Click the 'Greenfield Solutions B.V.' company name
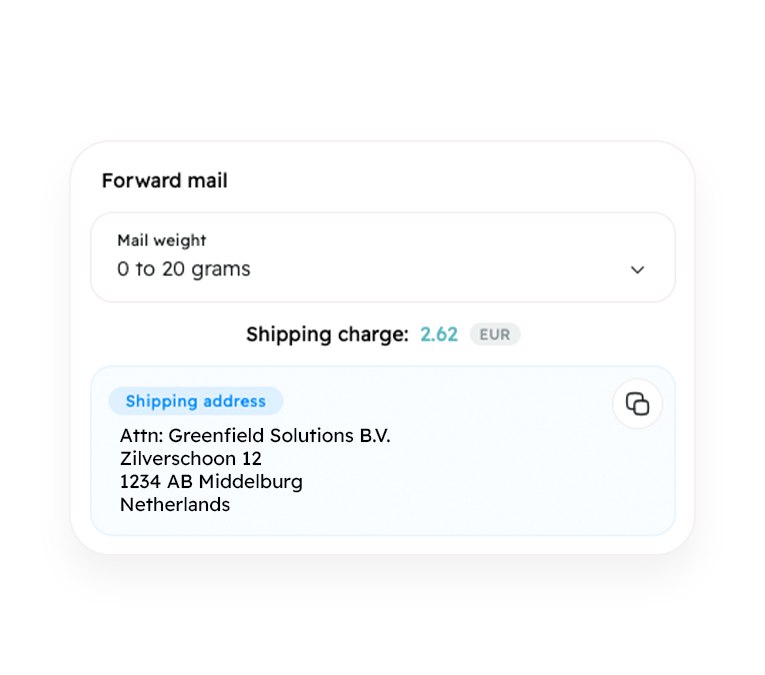This screenshot has height=675, width=765. click(280, 436)
